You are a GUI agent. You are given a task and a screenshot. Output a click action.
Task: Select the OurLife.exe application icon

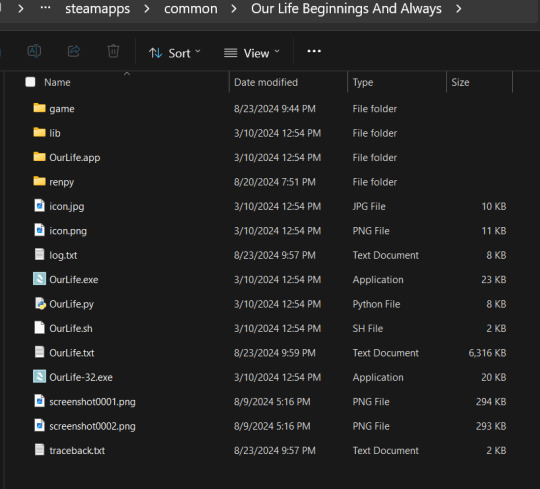[40, 279]
